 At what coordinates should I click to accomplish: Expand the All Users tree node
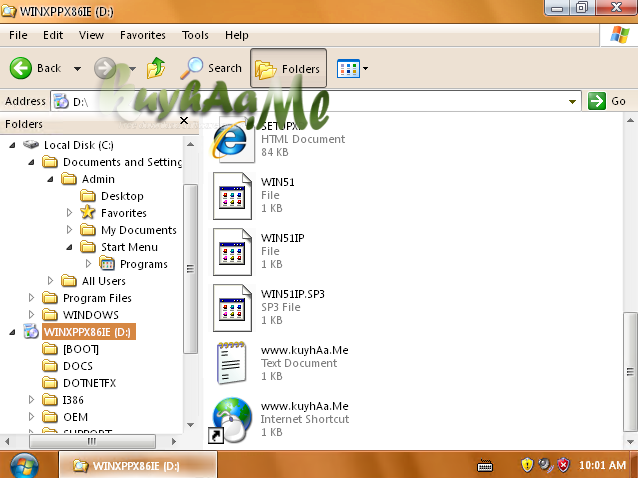pyautogui.click(x=50, y=281)
